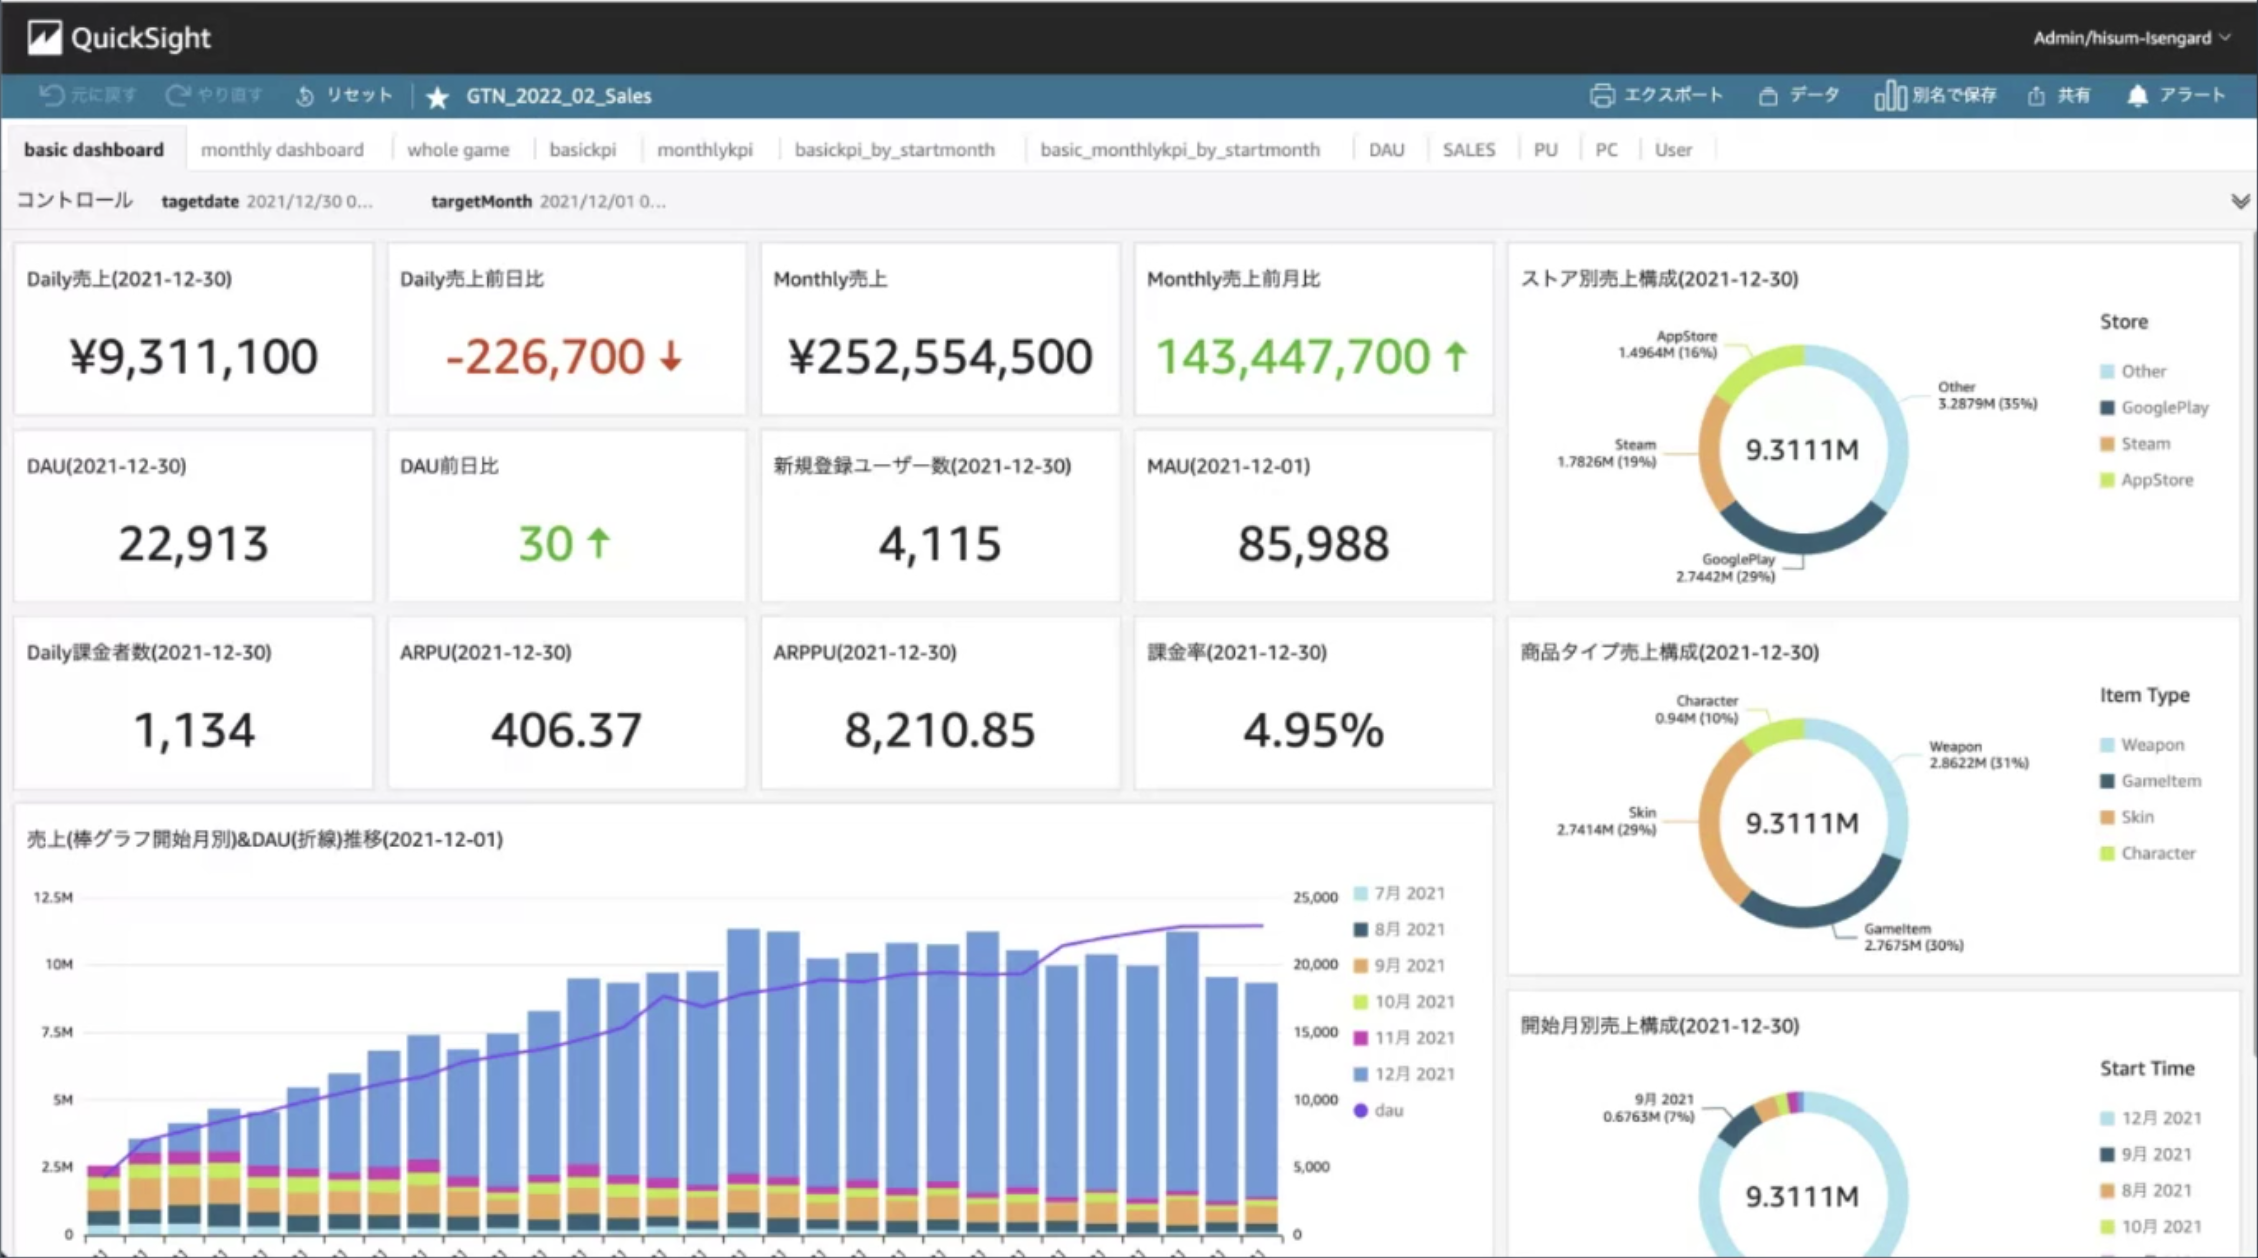Image resolution: width=2258 pixels, height=1258 pixels.
Task: Open the SALES sheet tab
Action: 1468,150
